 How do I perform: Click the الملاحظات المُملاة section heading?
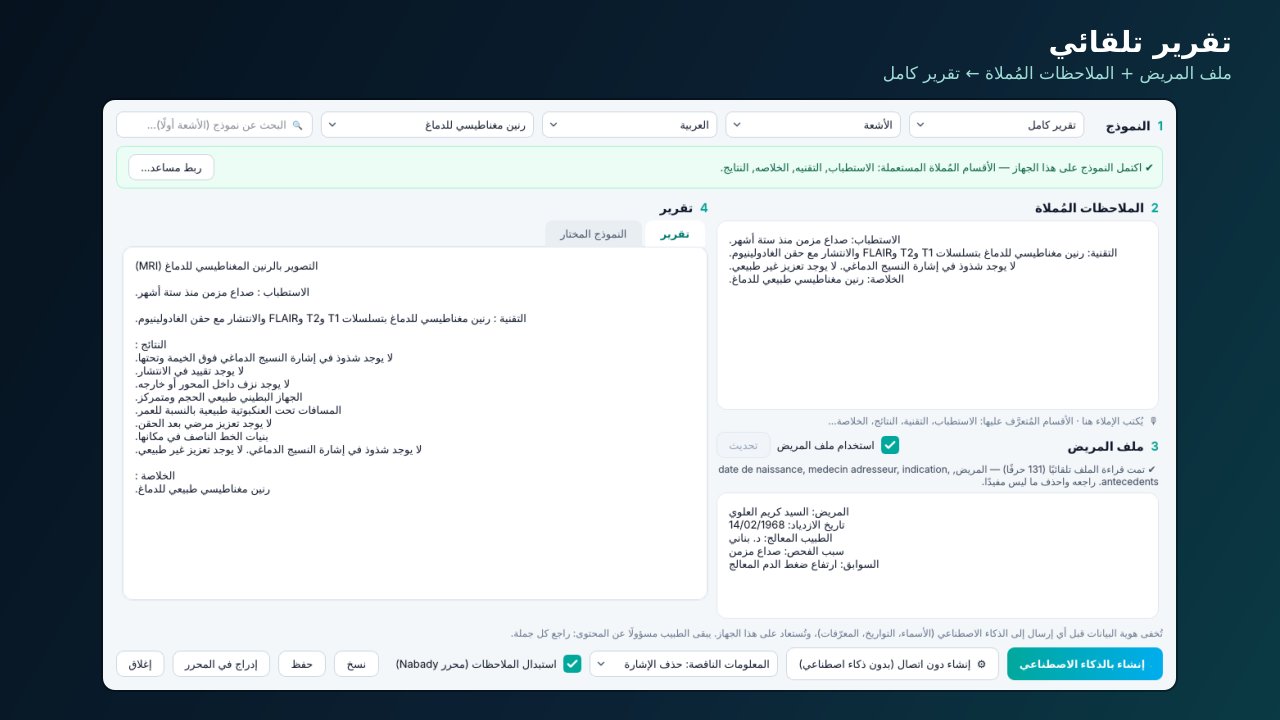[1089, 208]
